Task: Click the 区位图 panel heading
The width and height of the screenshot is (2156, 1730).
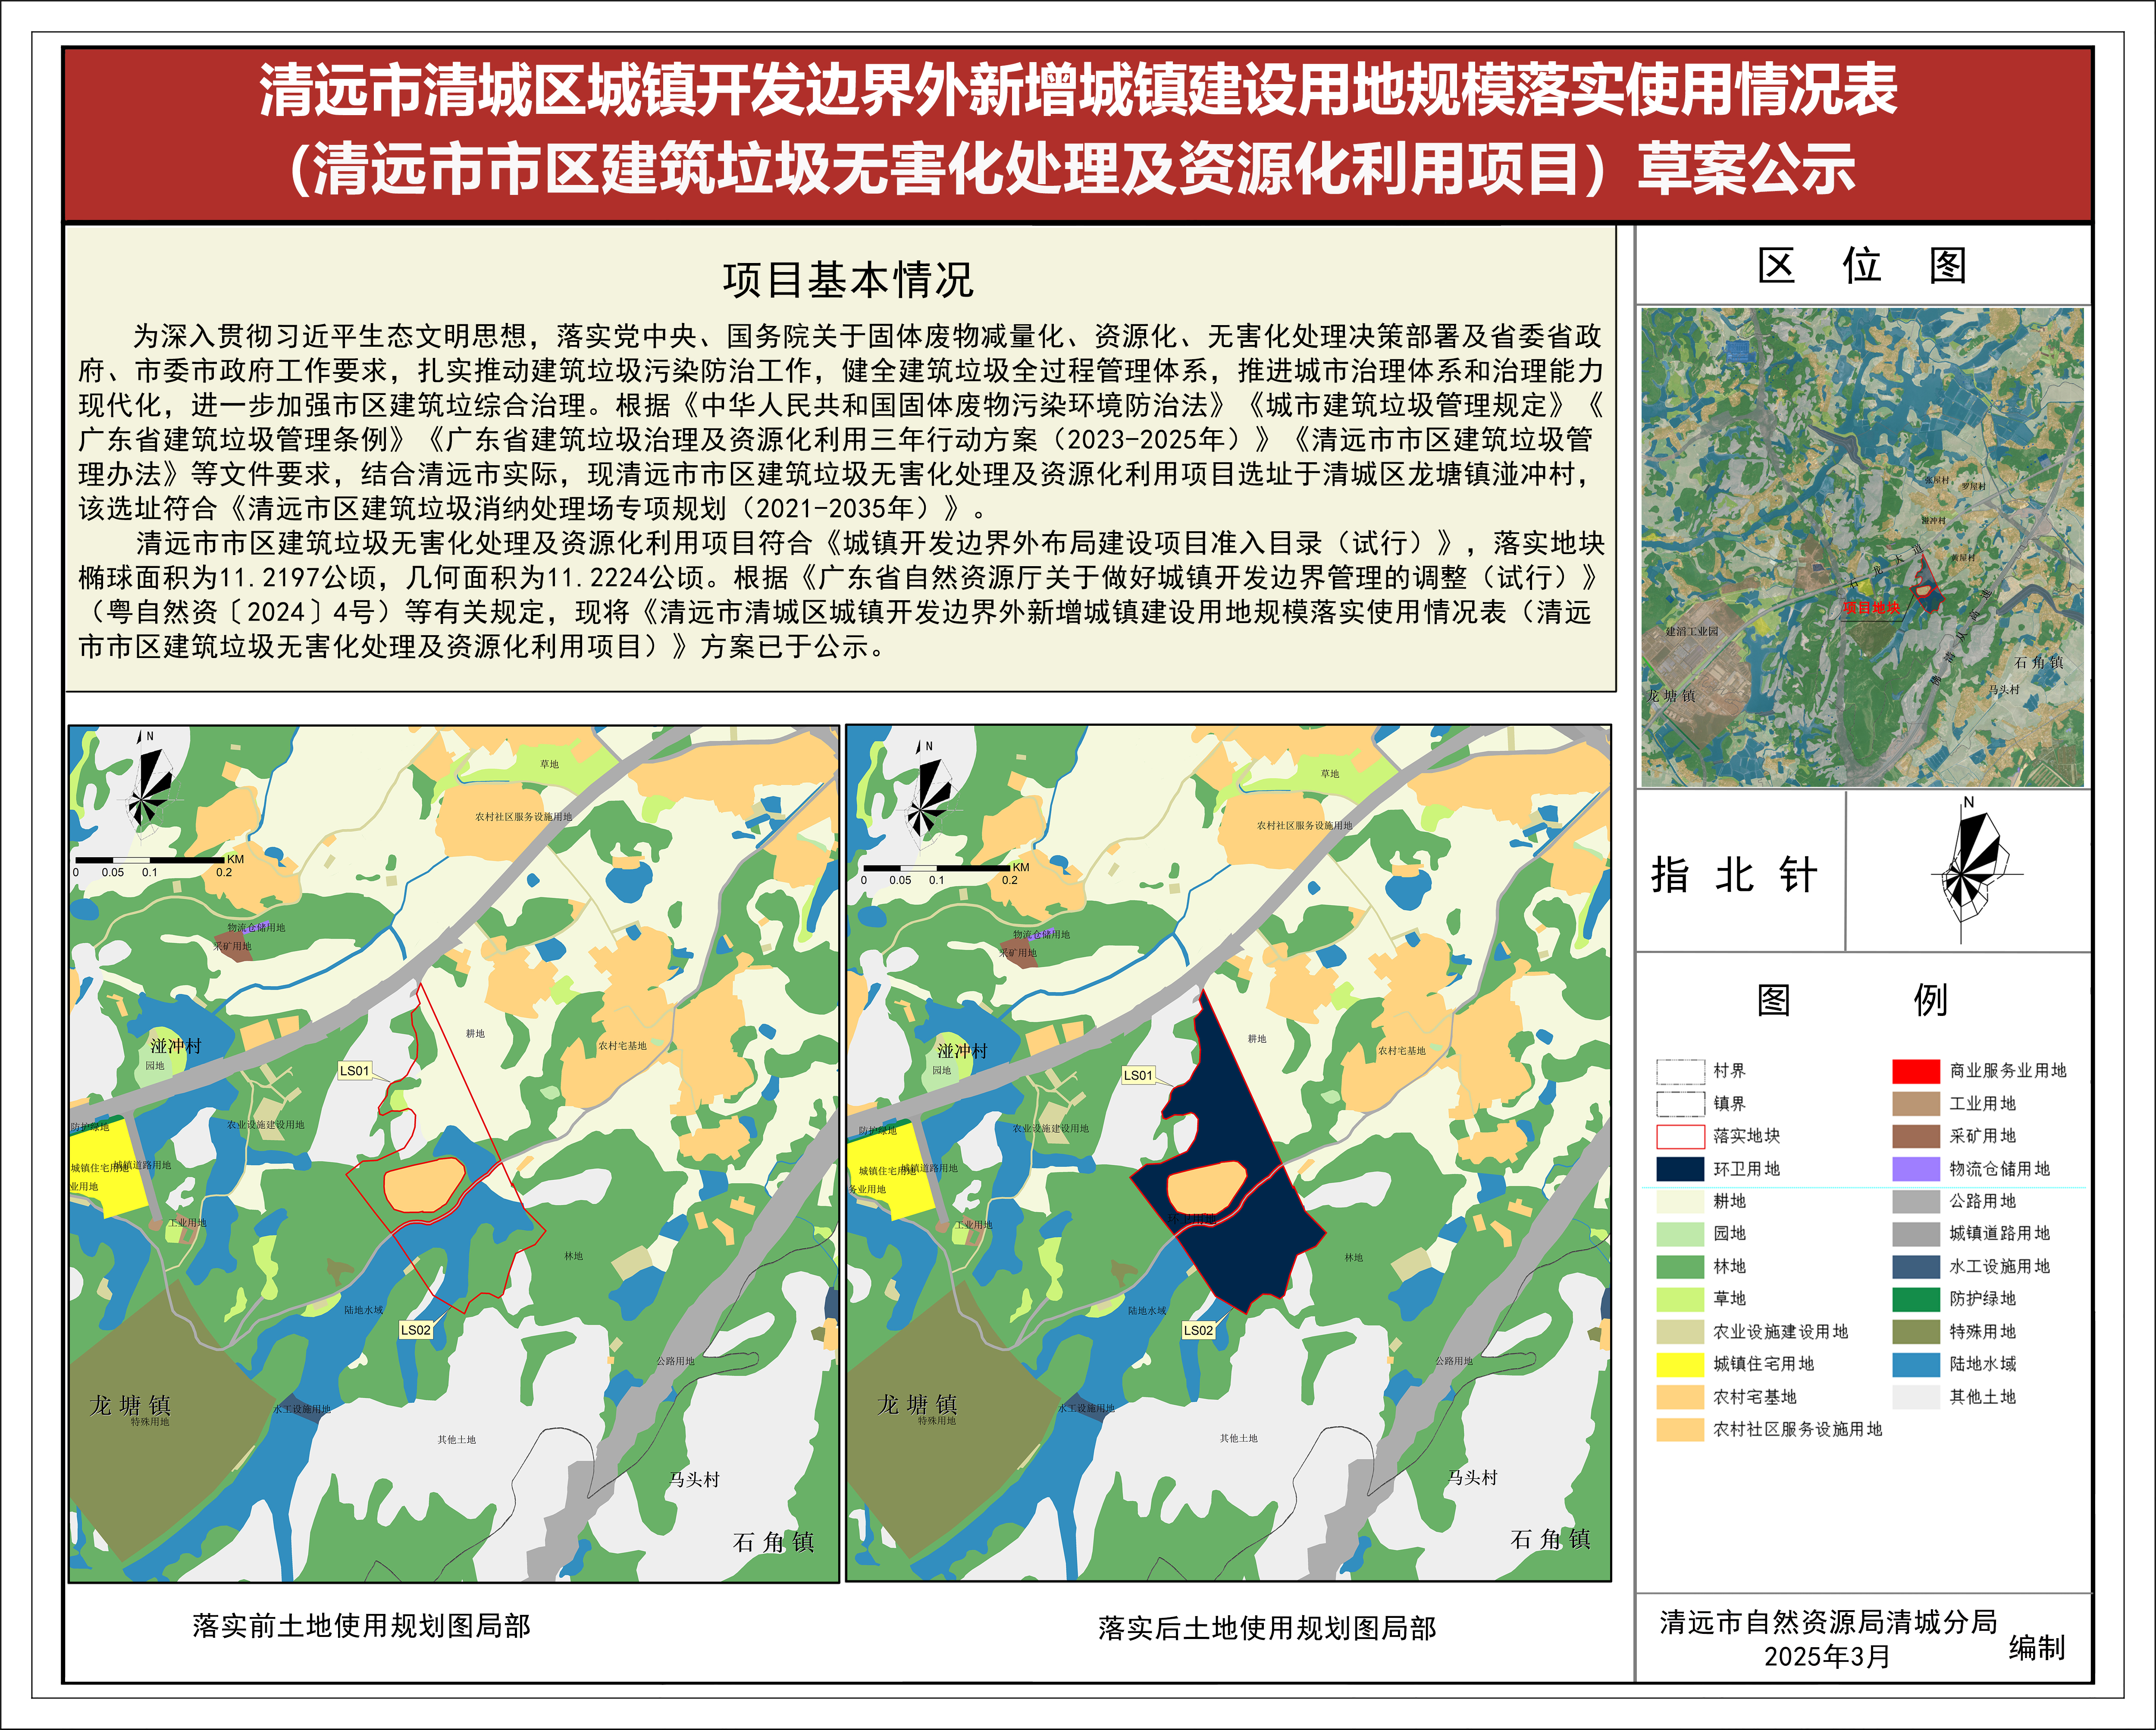Action: [1862, 265]
